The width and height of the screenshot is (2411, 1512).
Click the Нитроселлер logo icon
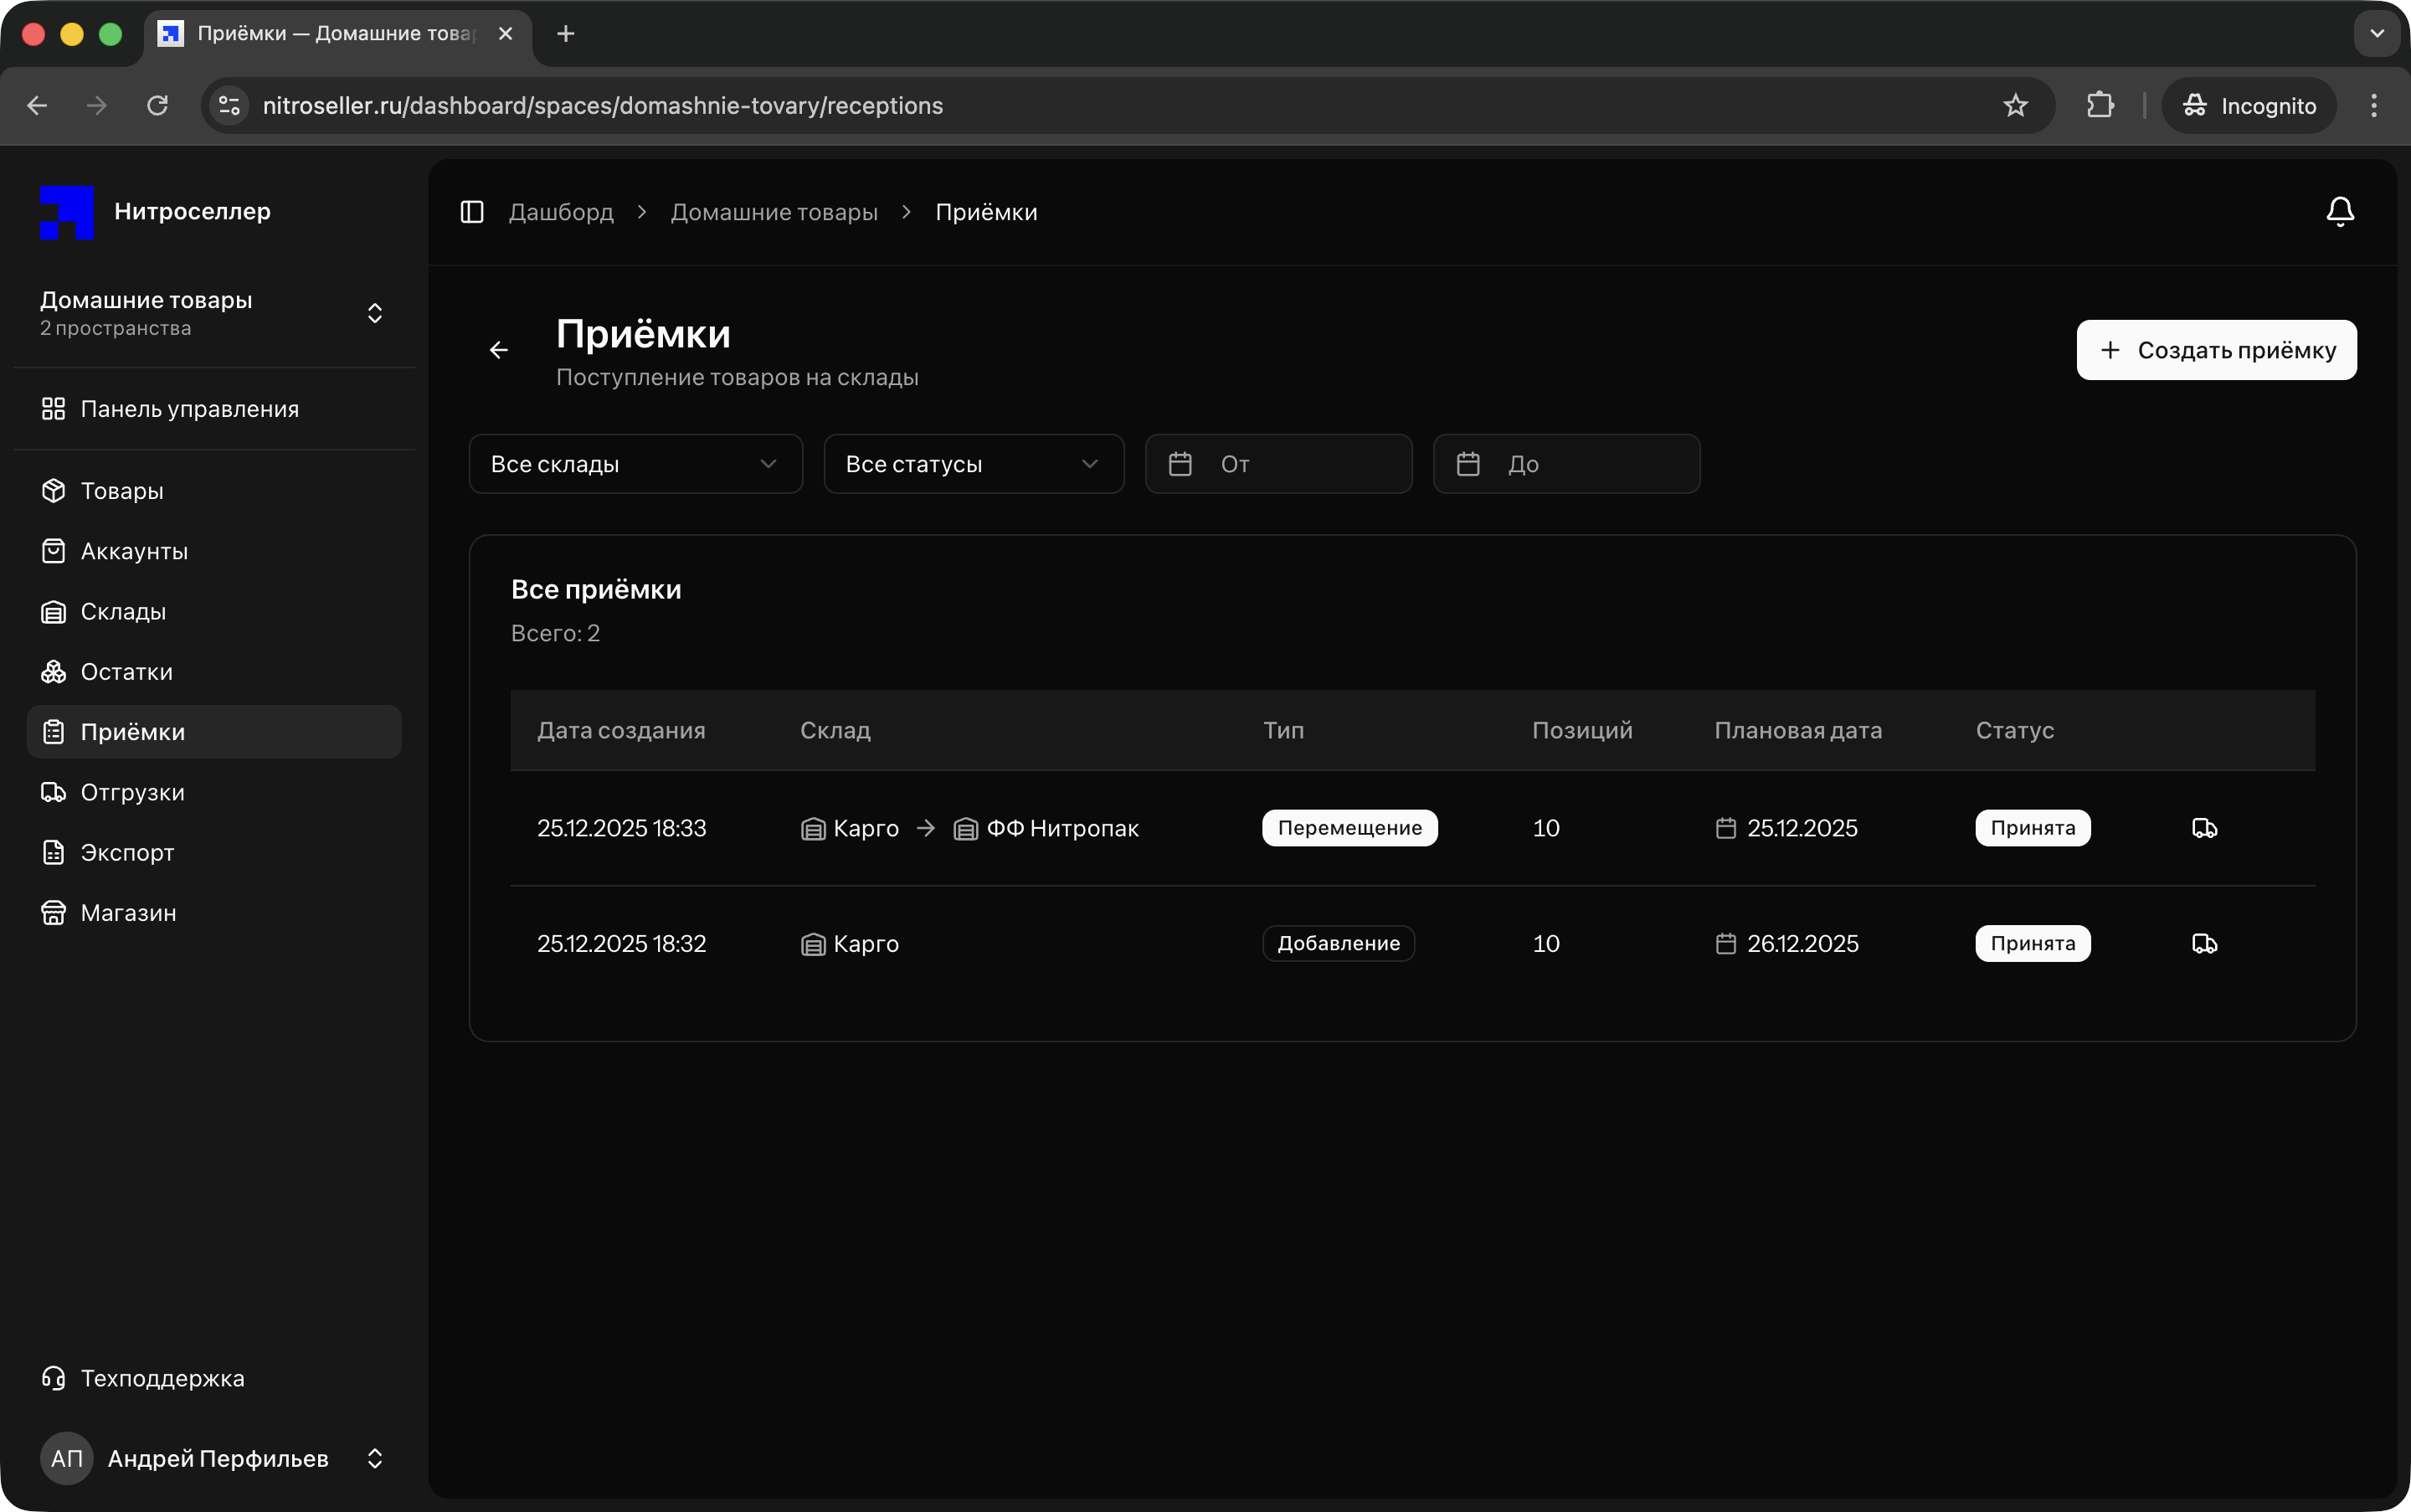coord(67,212)
